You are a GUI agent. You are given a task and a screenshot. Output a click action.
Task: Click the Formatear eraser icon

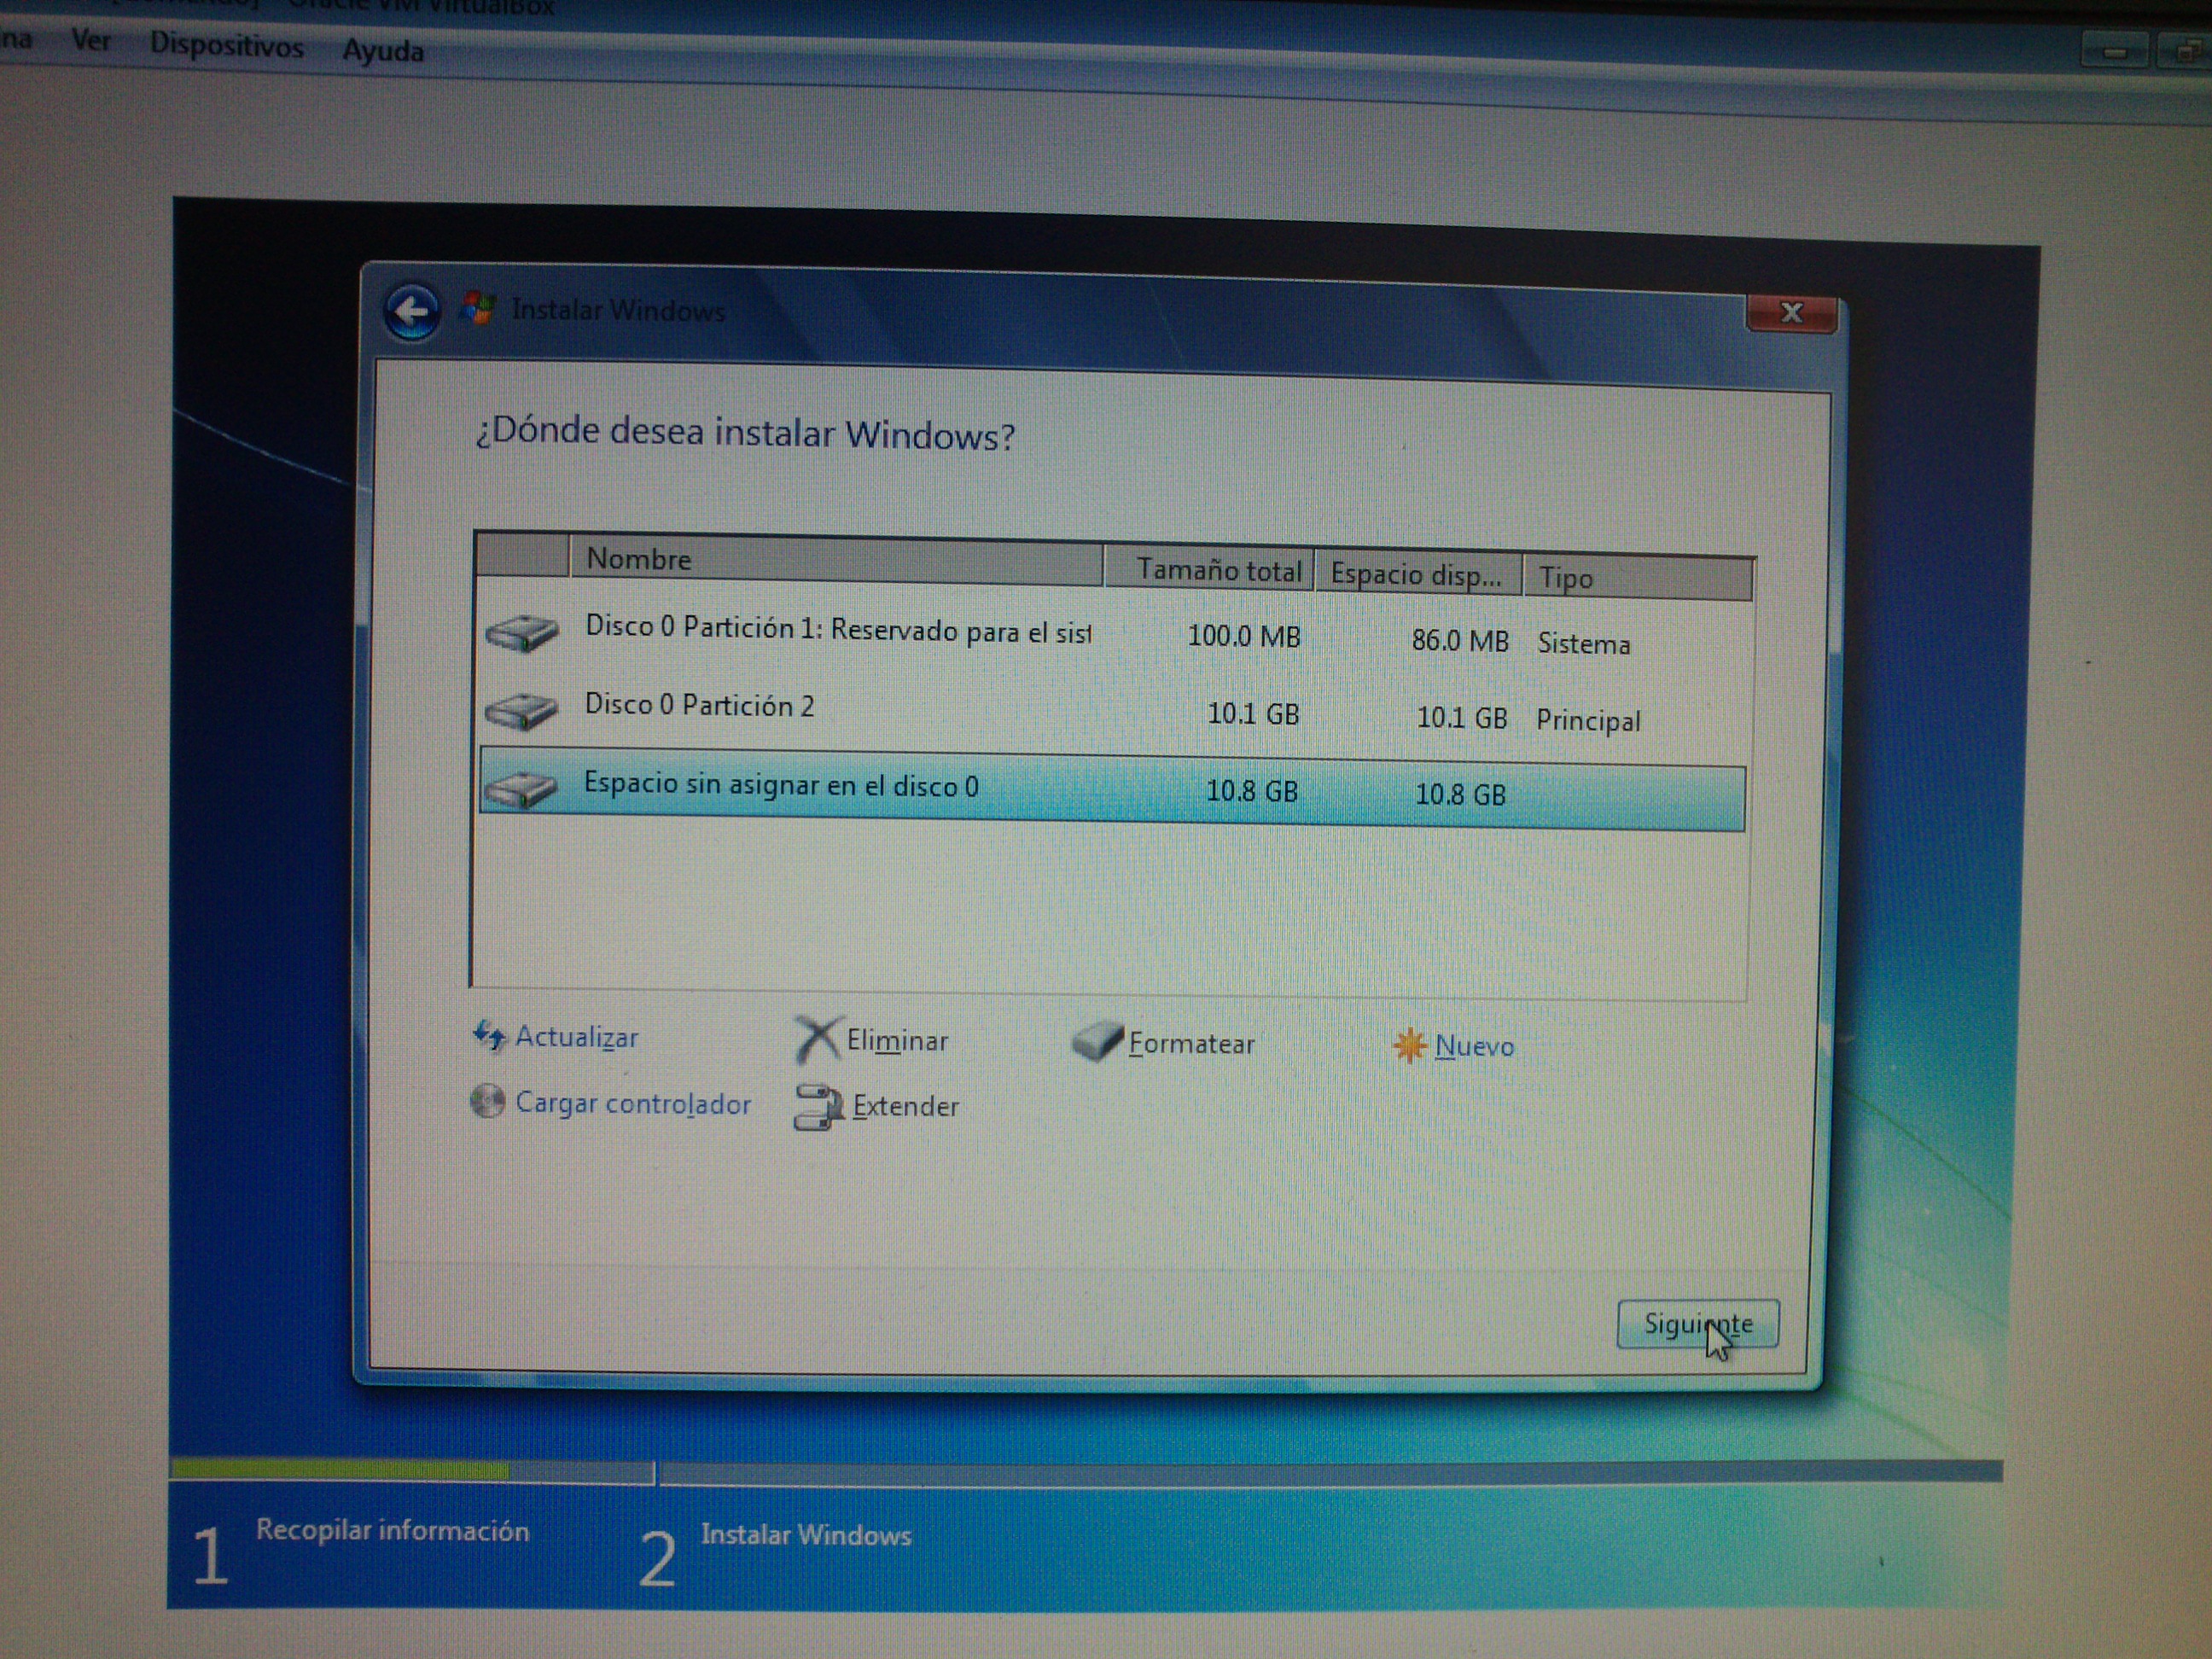click(x=1097, y=1042)
